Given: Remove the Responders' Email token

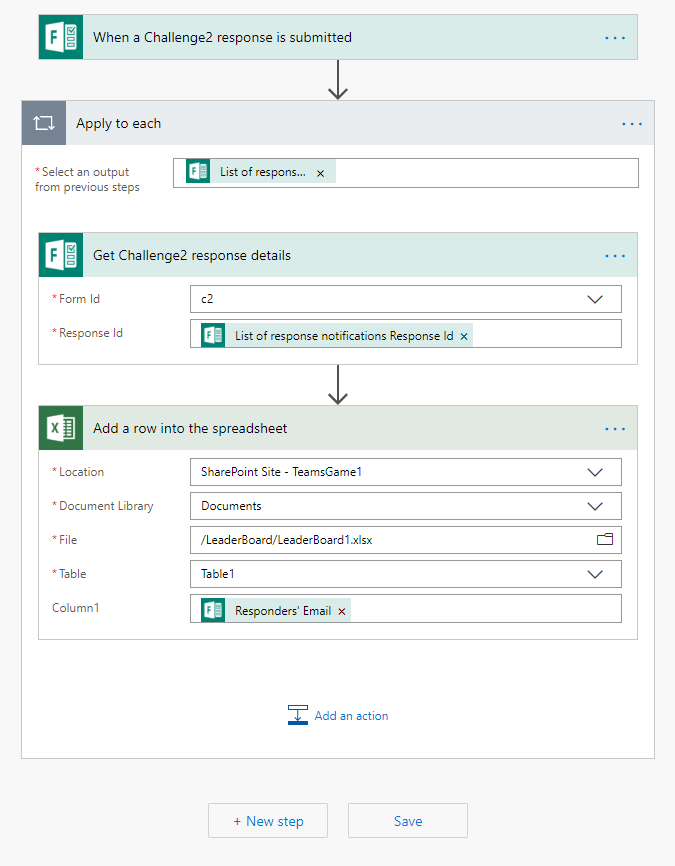Looking at the screenshot, I should pos(342,611).
